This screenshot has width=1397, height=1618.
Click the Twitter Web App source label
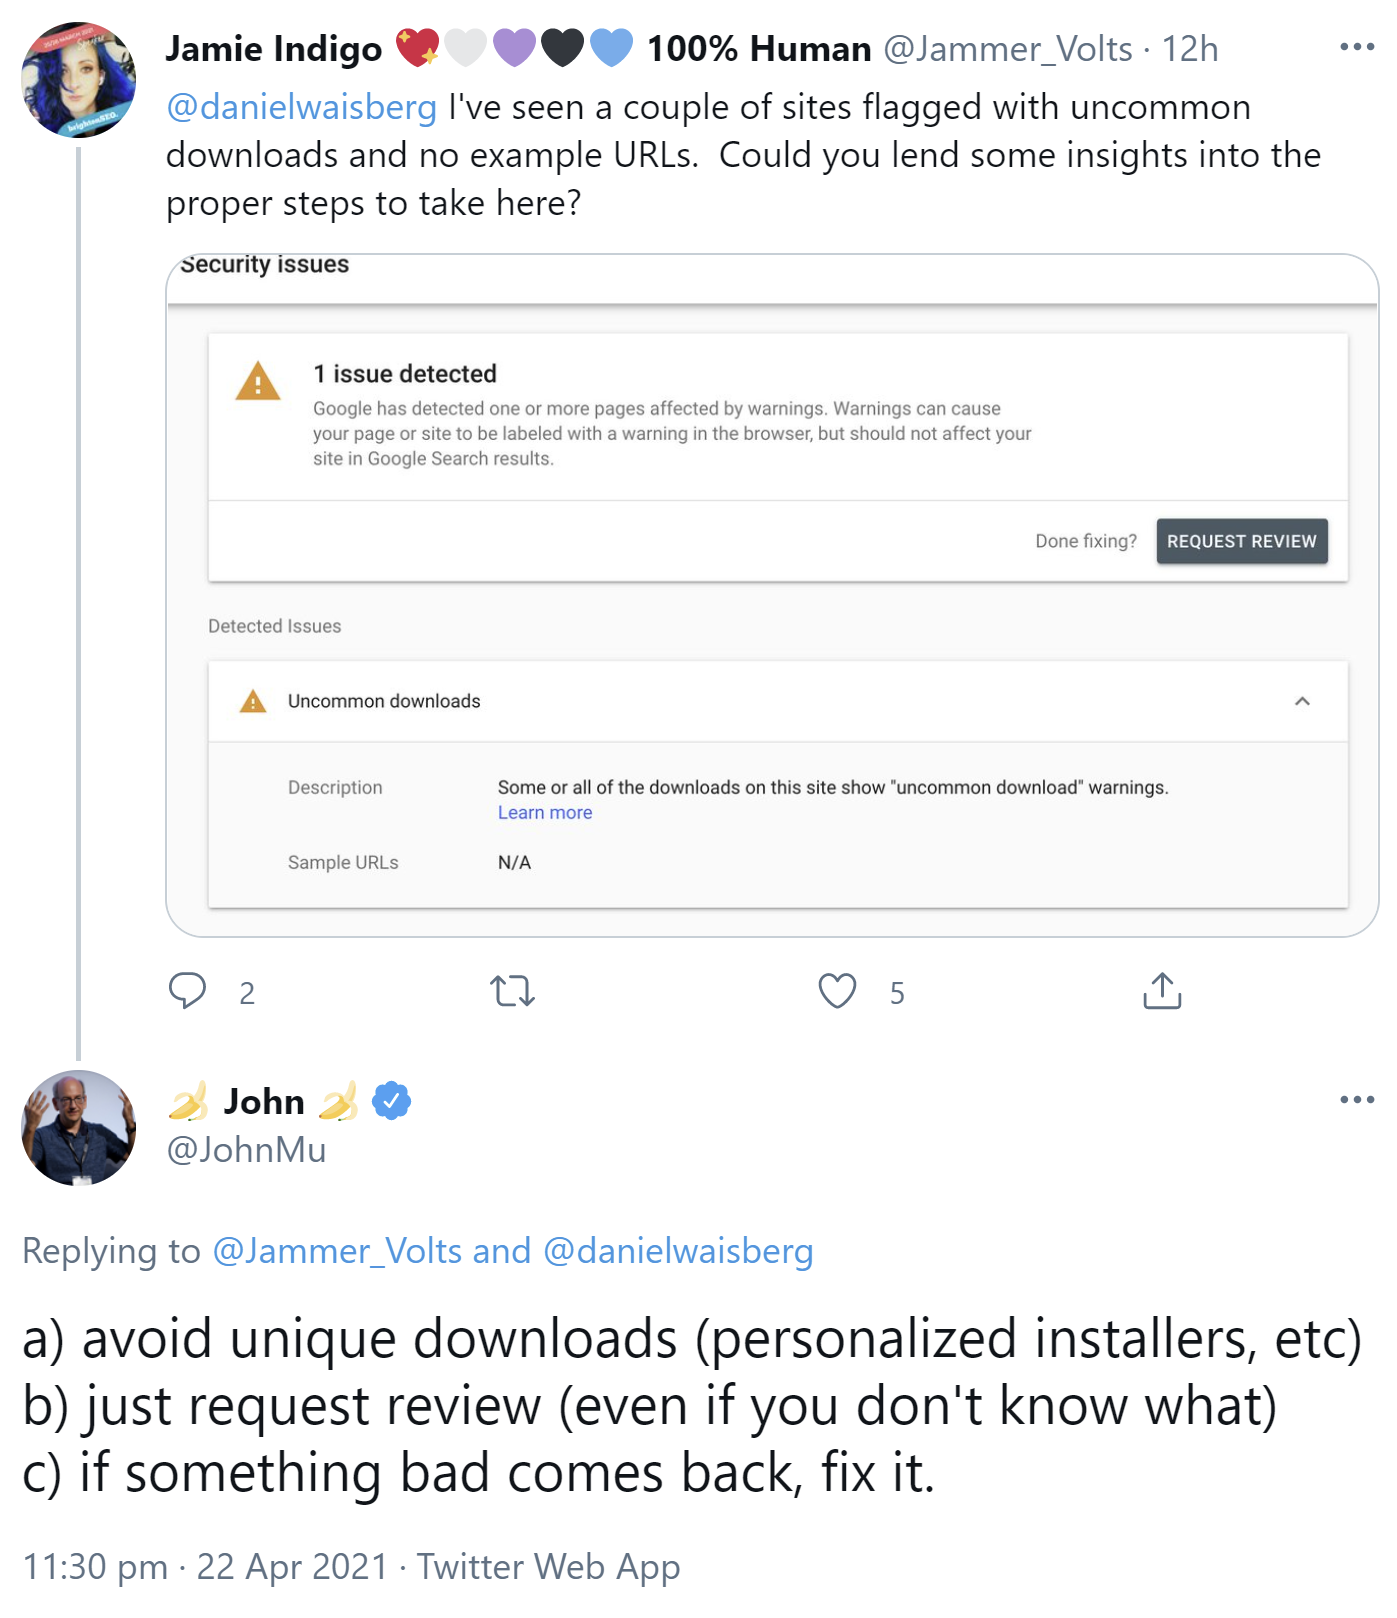click(x=548, y=1566)
